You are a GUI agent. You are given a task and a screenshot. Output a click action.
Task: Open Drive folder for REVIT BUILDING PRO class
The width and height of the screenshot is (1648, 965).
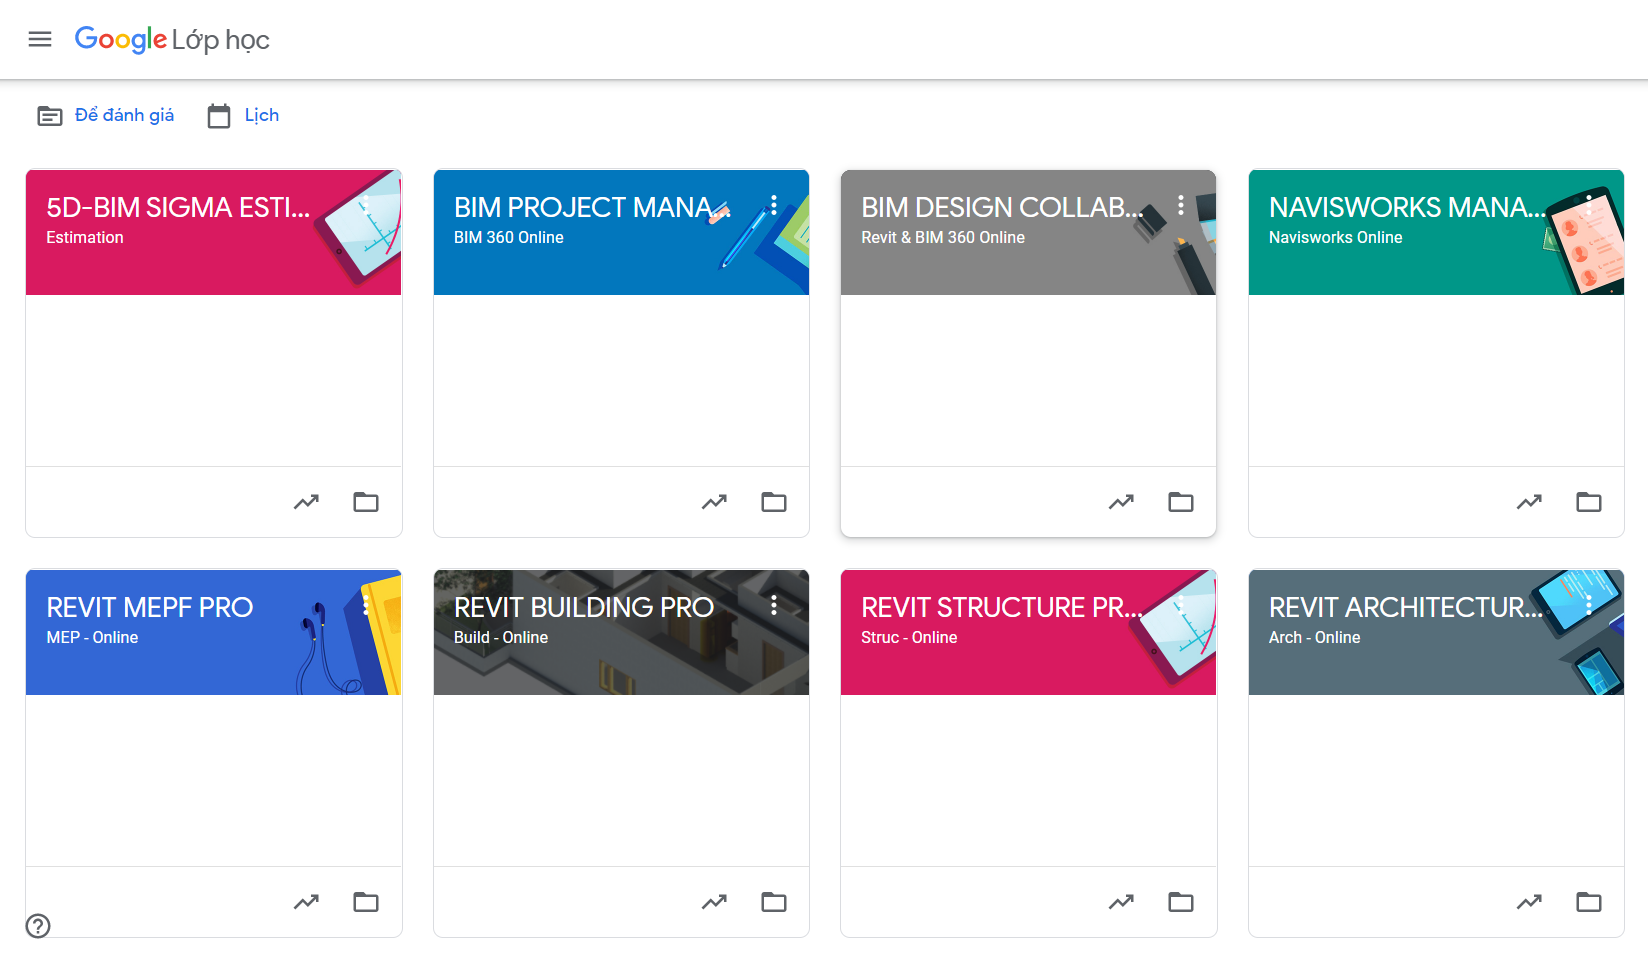pos(774,902)
